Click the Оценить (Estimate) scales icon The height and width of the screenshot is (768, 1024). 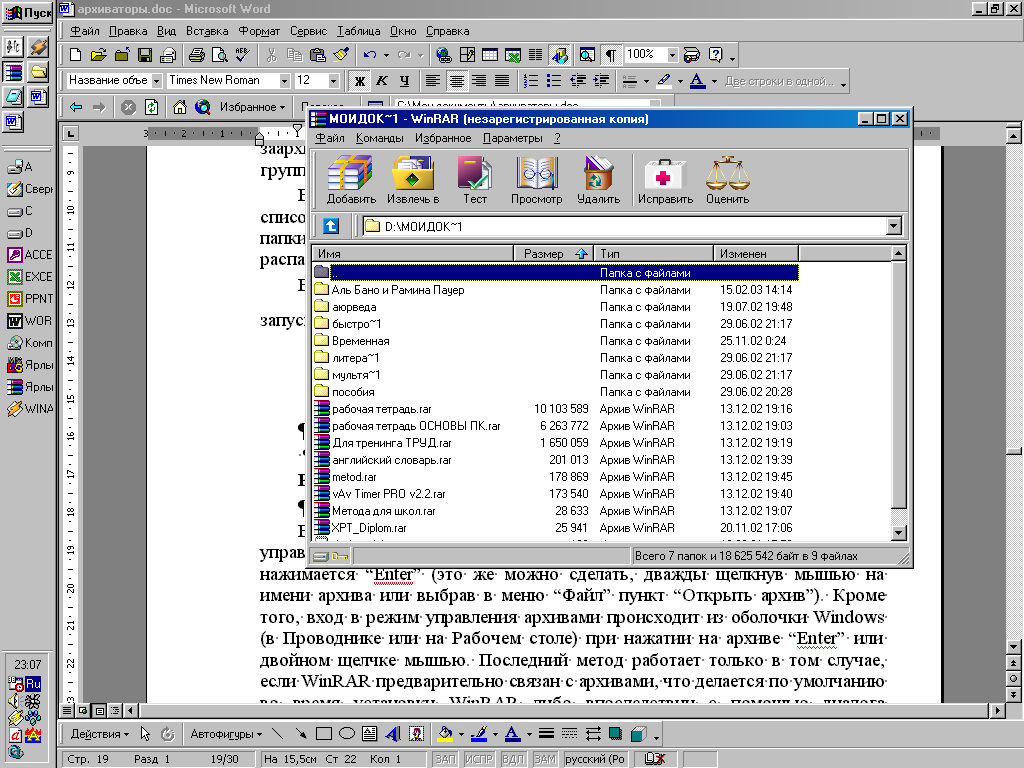727,180
